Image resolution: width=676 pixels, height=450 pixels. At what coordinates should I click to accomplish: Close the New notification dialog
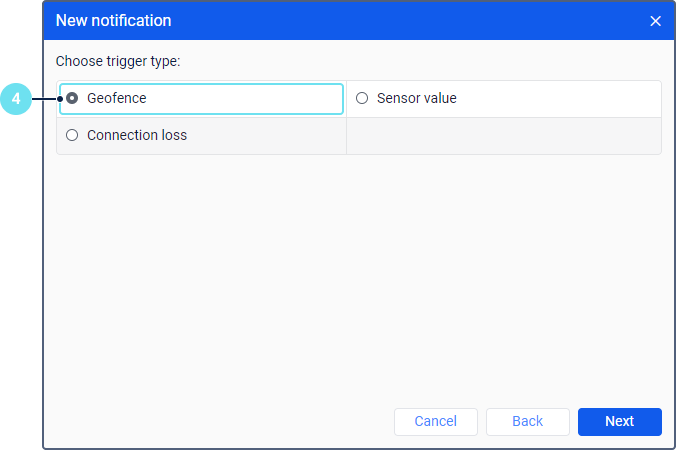(656, 21)
